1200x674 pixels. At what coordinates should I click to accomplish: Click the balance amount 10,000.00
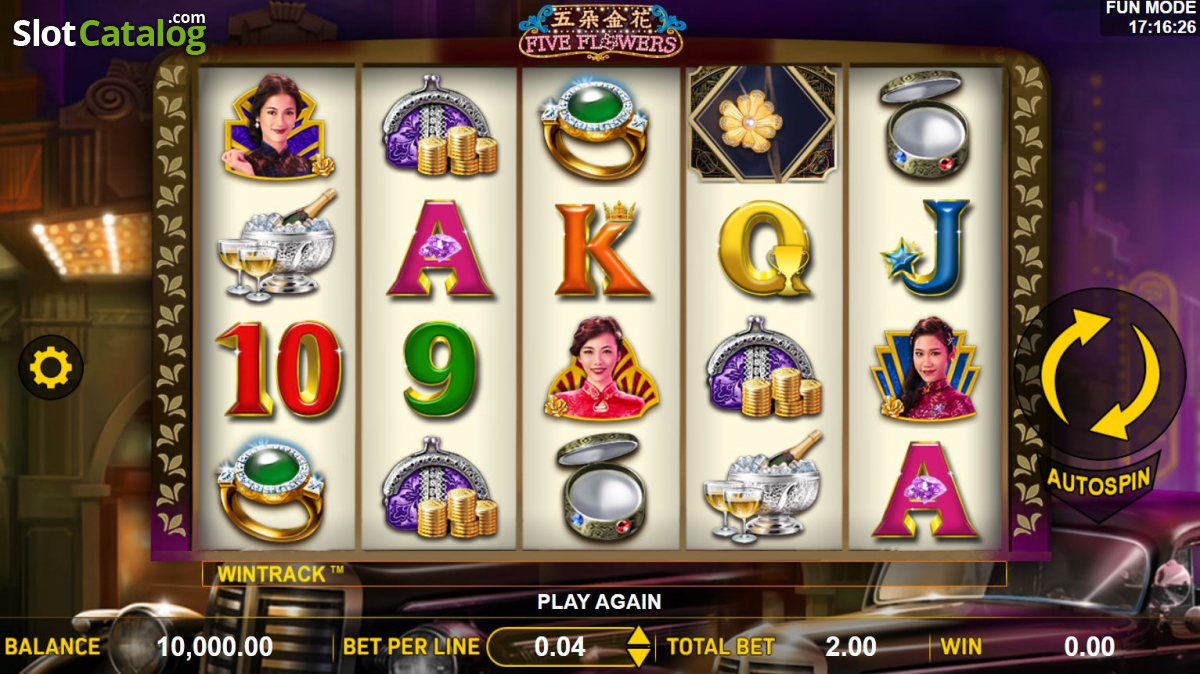215,647
